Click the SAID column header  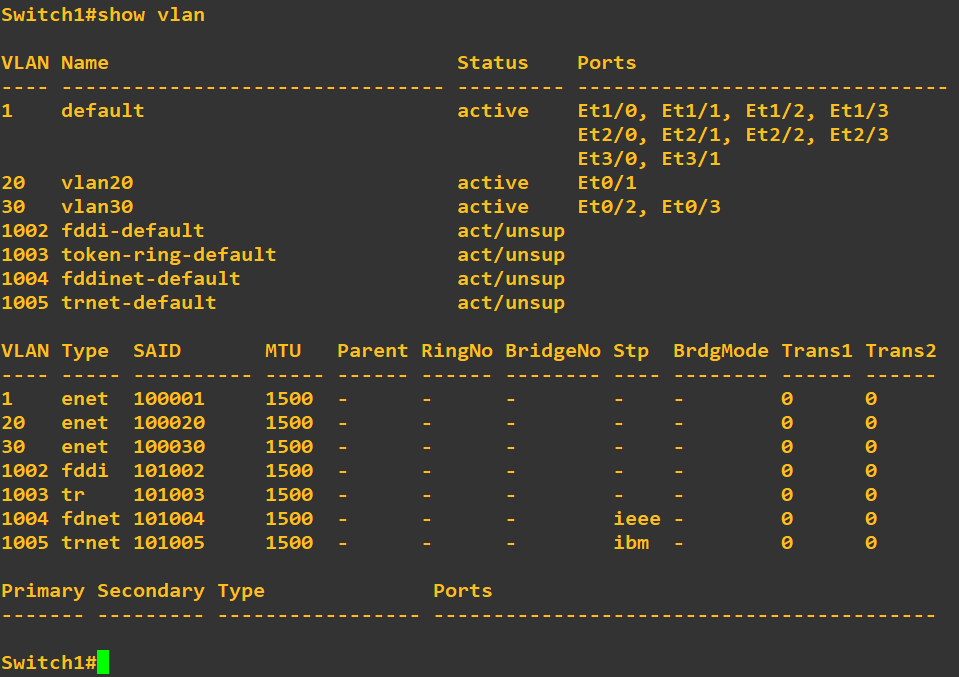pos(157,351)
